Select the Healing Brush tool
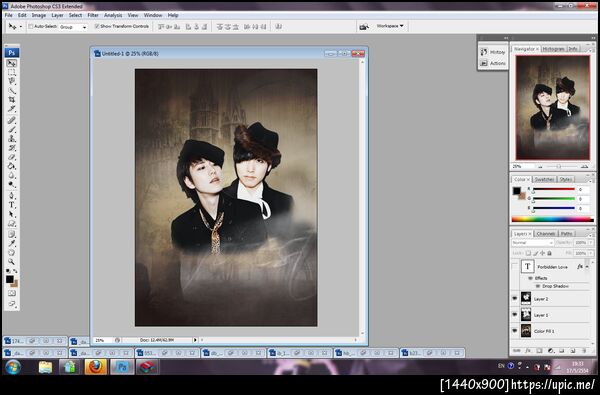The image size is (600, 395). (x=11, y=120)
